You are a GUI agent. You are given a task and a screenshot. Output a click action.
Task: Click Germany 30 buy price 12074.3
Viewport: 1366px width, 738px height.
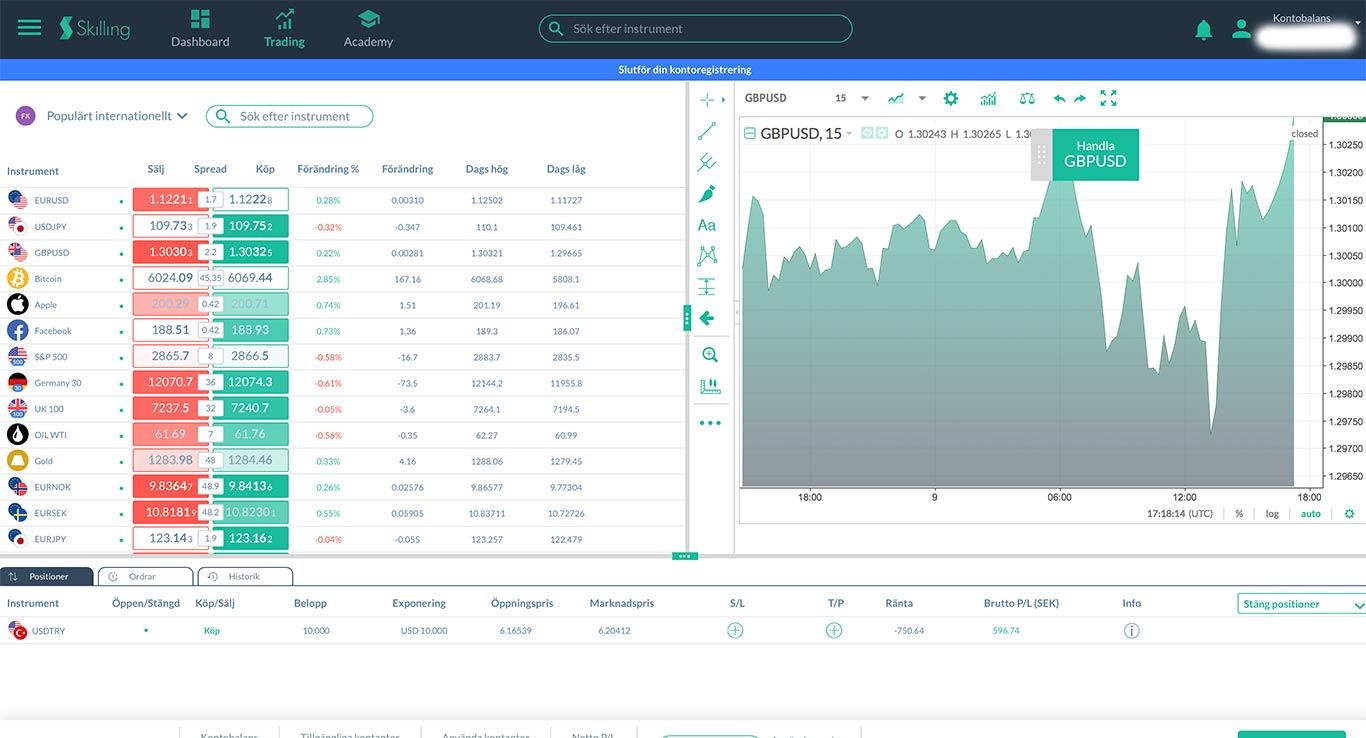pyautogui.click(x=250, y=382)
